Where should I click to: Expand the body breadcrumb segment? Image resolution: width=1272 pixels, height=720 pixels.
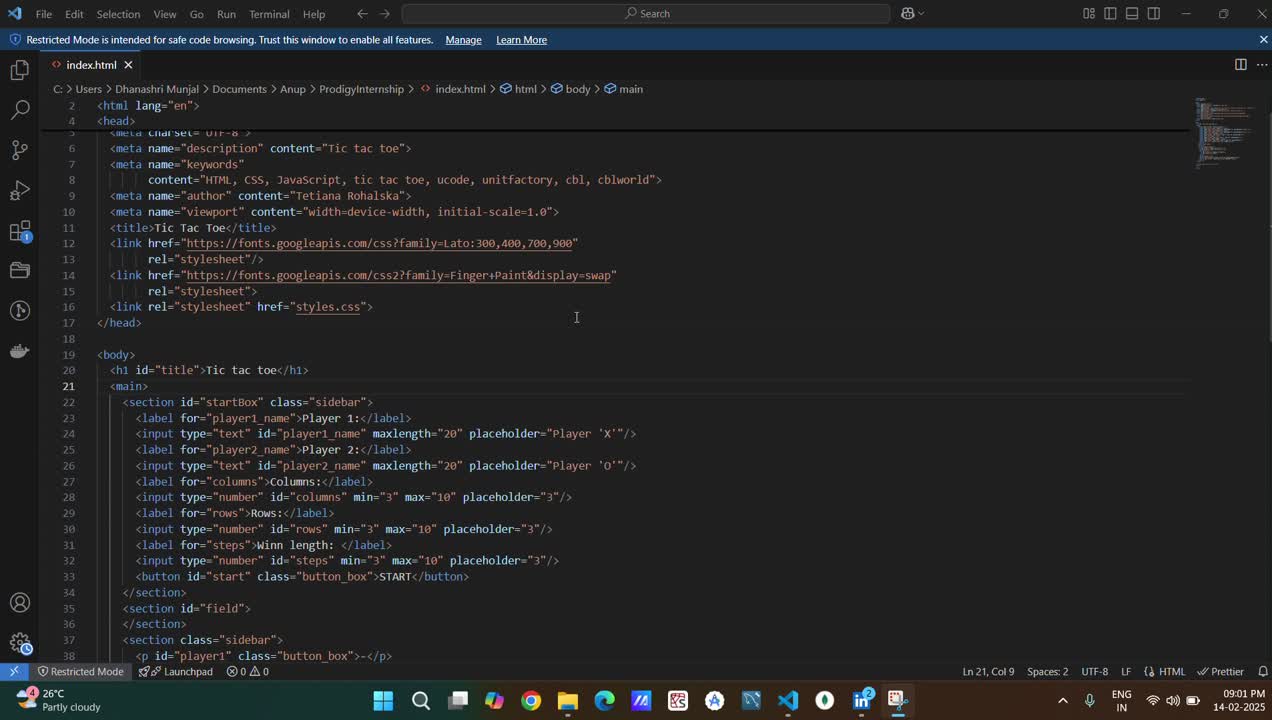point(571,89)
